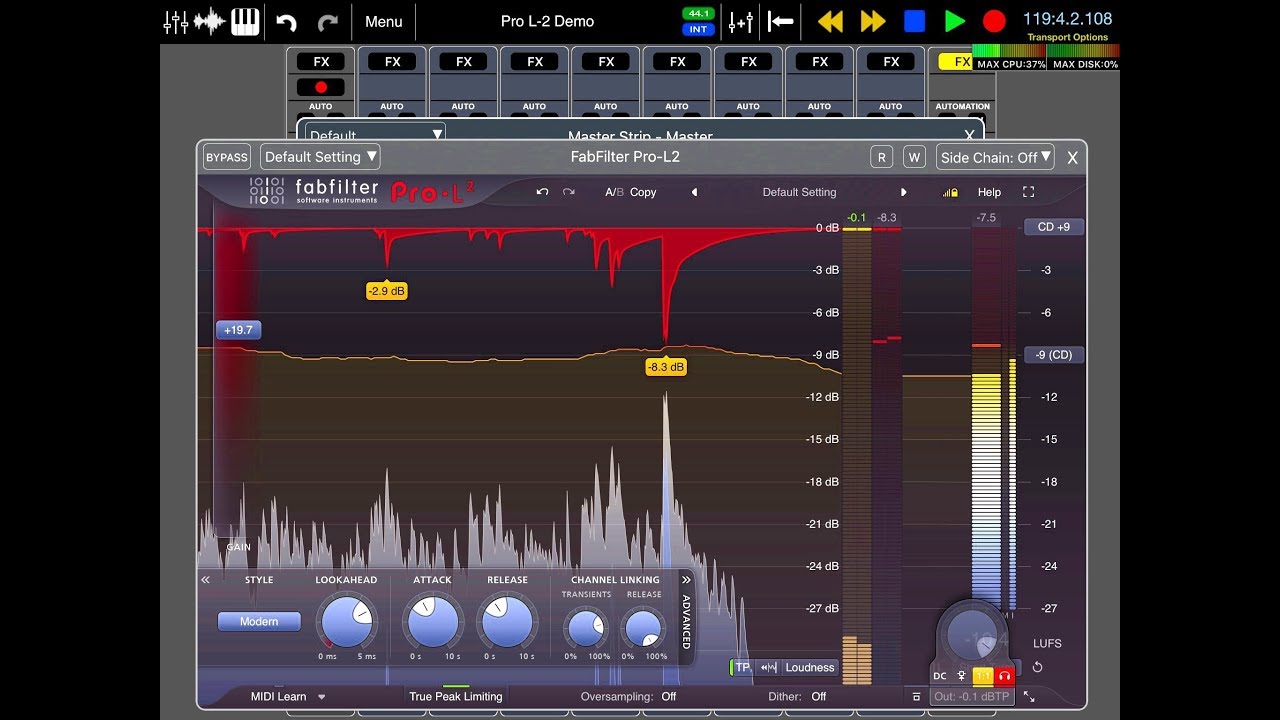Open the Help menu
Viewport: 1280px width, 720px height.
click(989, 192)
